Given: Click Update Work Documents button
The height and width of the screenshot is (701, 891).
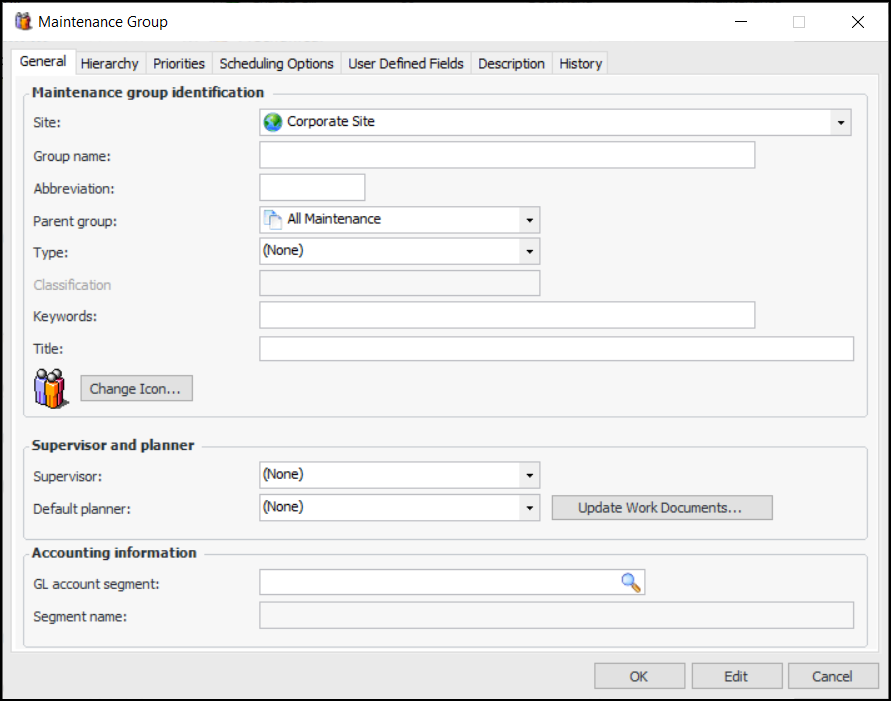Looking at the screenshot, I should pos(661,508).
